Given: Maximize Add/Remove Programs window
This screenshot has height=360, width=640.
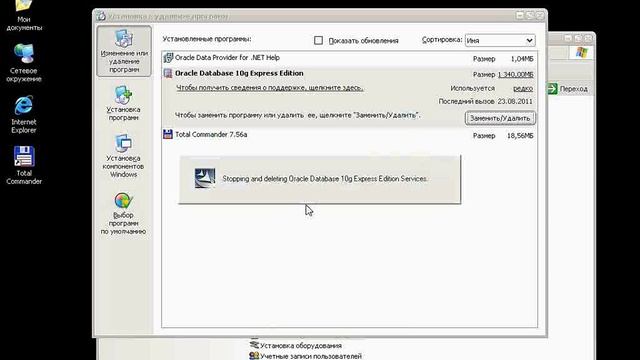Looking at the screenshot, I should tap(530, 16).
